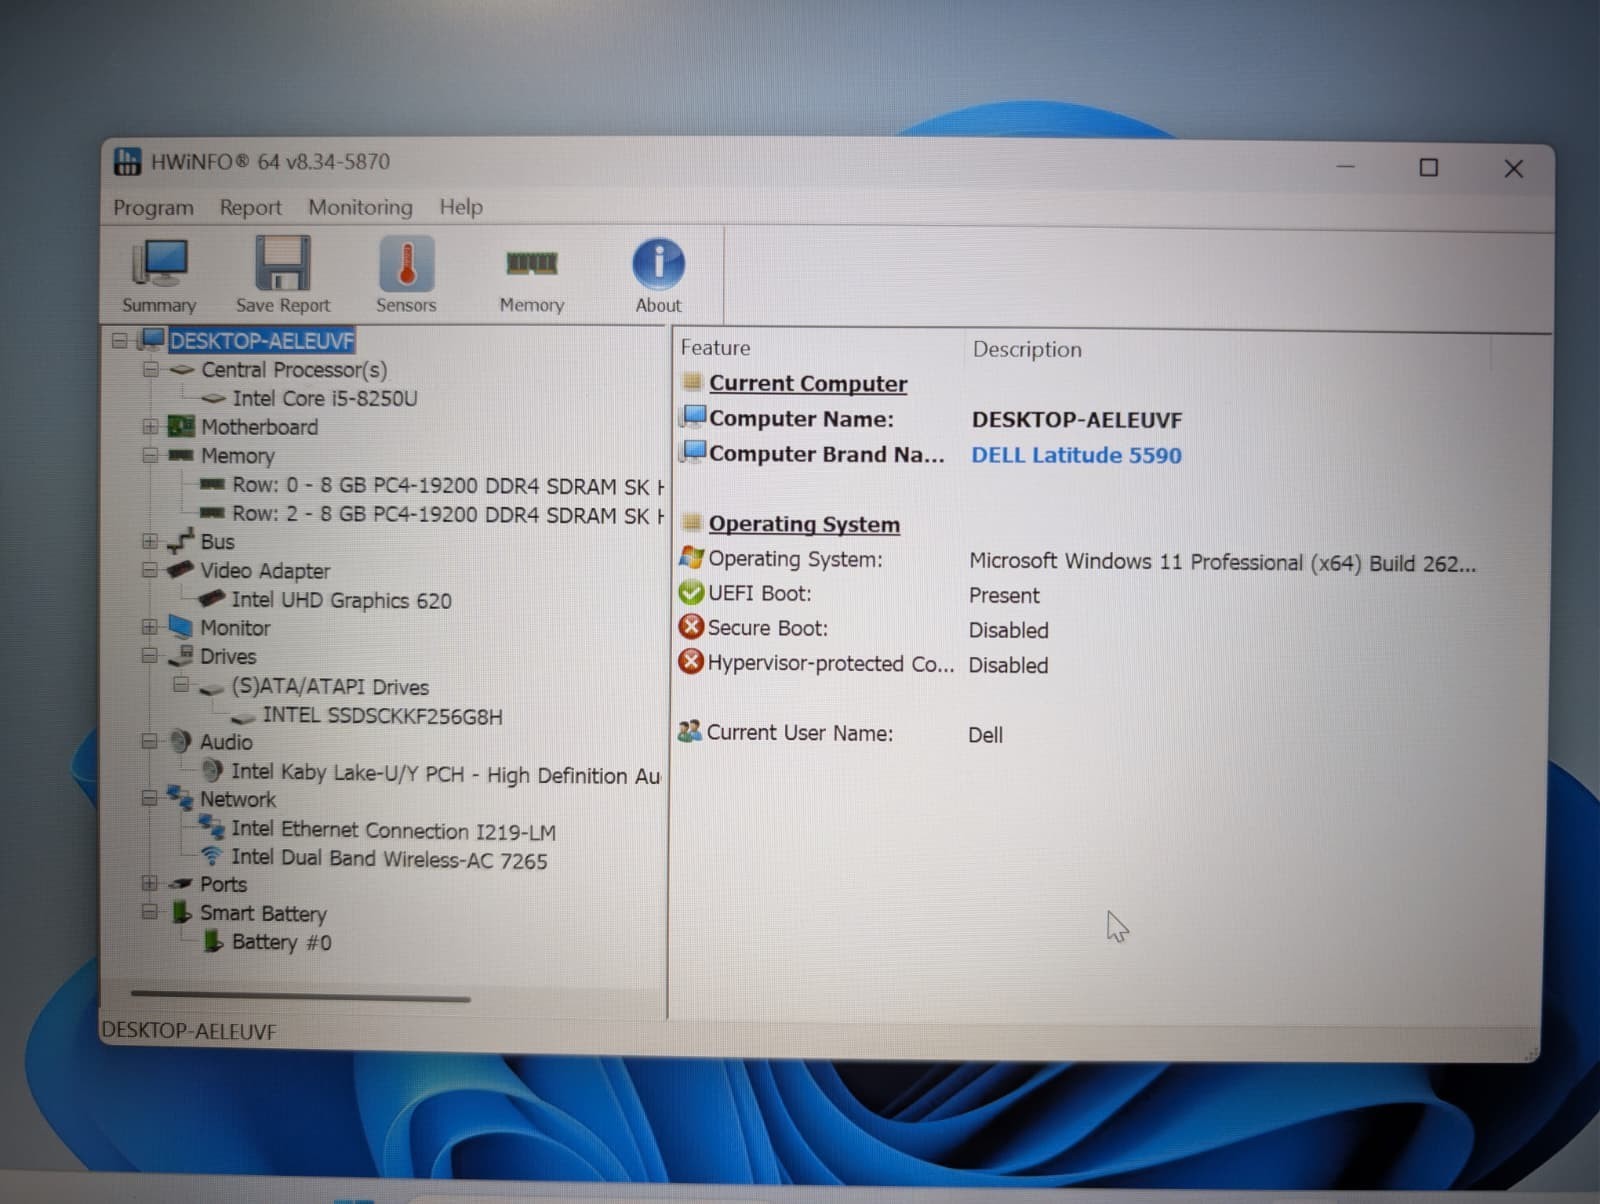Click the Microsoft Windows 11 Professional description
The width and height of the screenshot is (1600, 1204).
[x=1222, y=562]
